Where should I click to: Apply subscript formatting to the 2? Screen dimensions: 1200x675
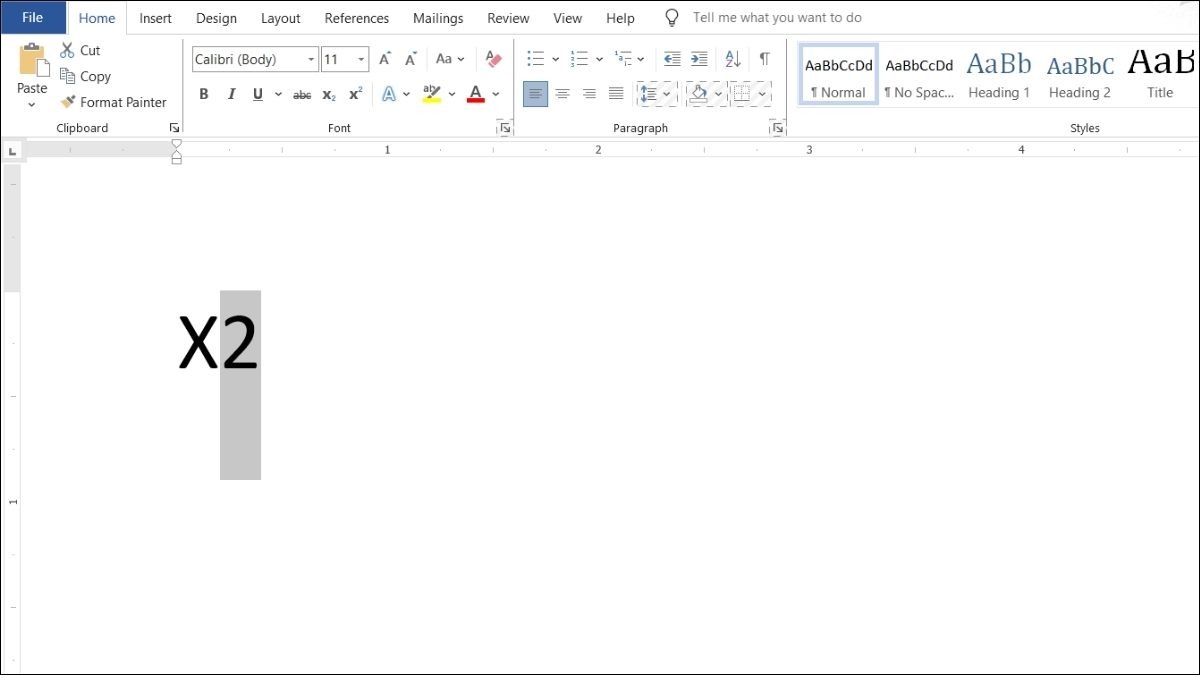point(329,95)
